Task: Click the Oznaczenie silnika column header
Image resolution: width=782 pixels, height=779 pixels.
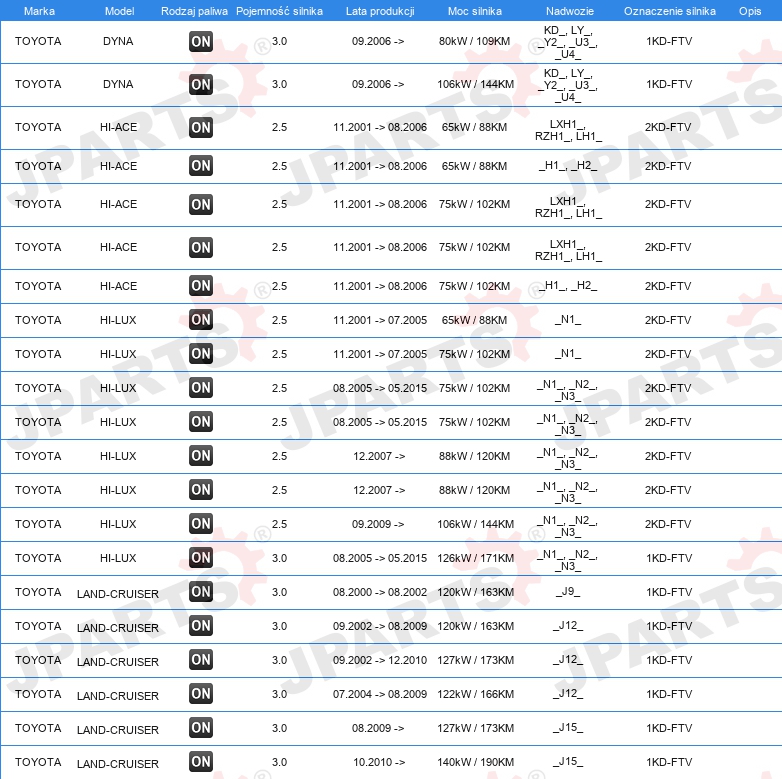Action: coord(670,11)
